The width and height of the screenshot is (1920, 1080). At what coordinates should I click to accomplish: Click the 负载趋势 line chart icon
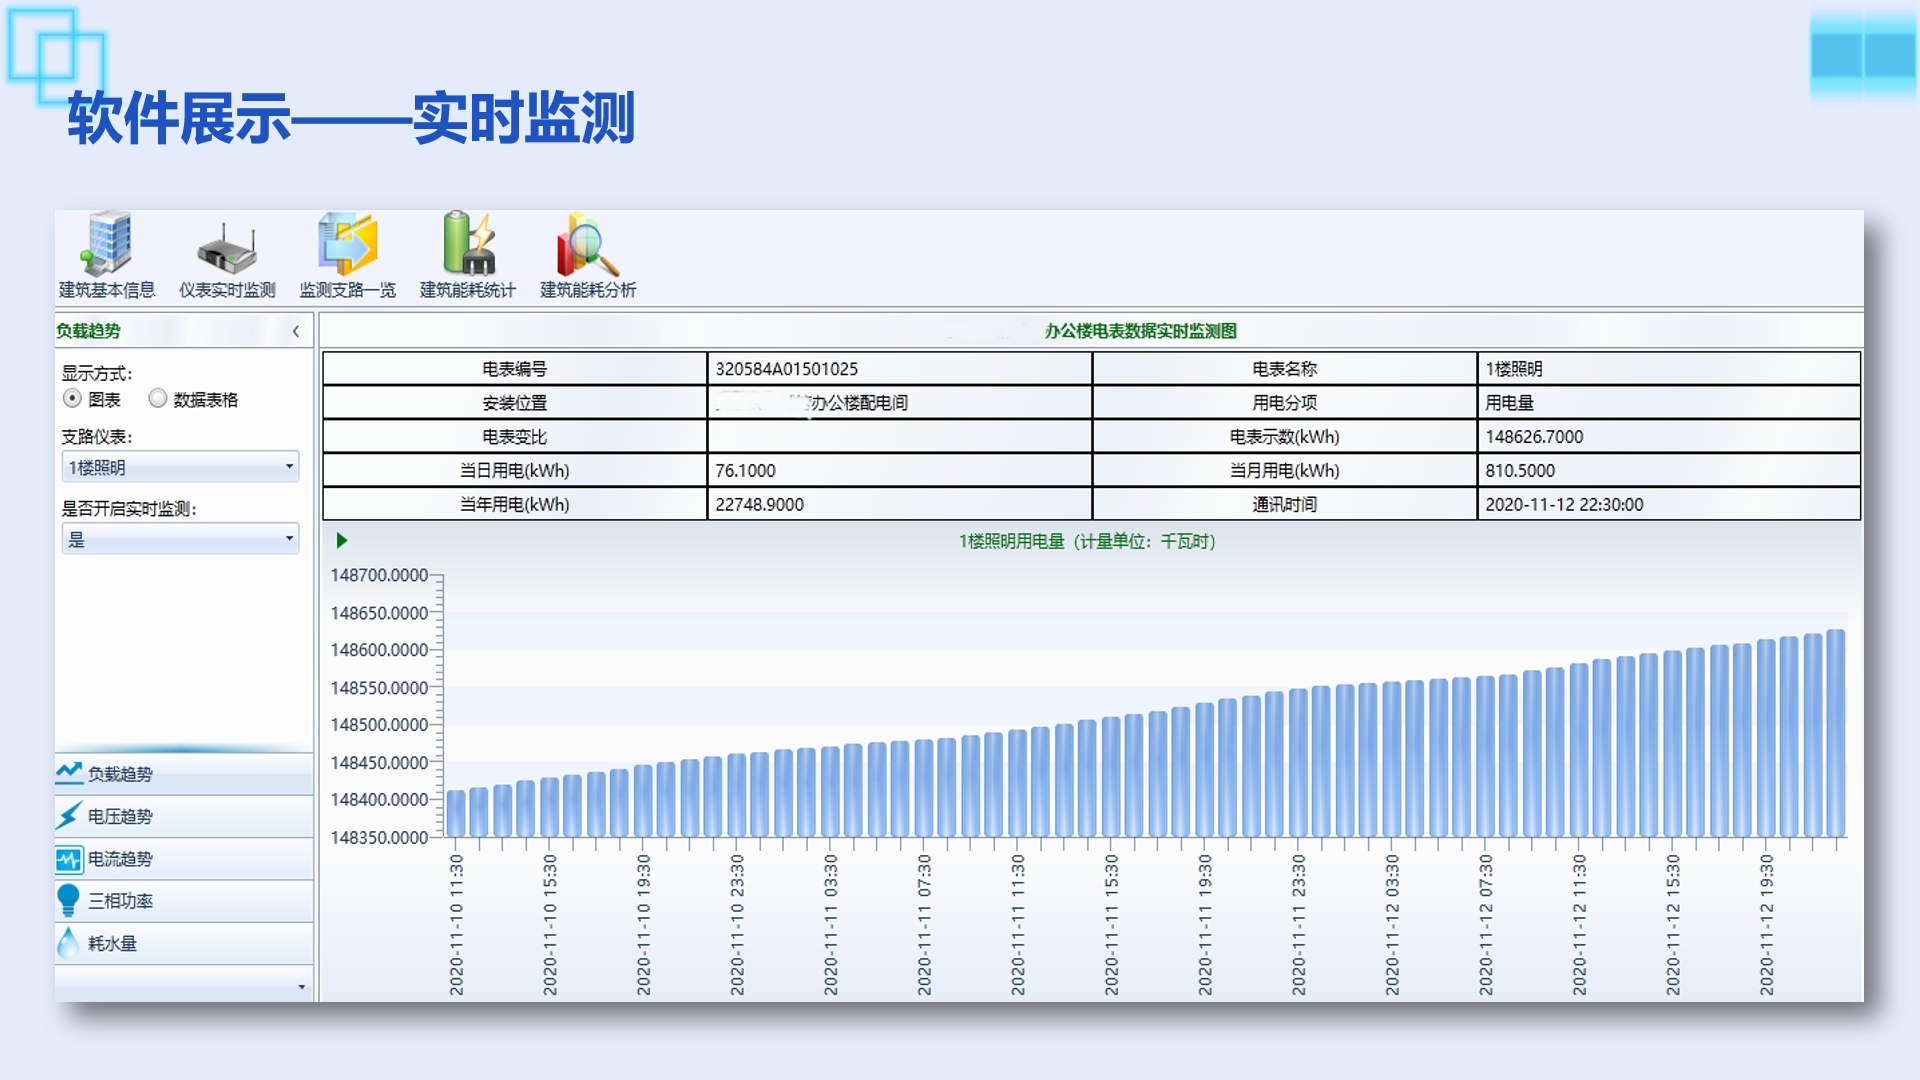point(69,773)
